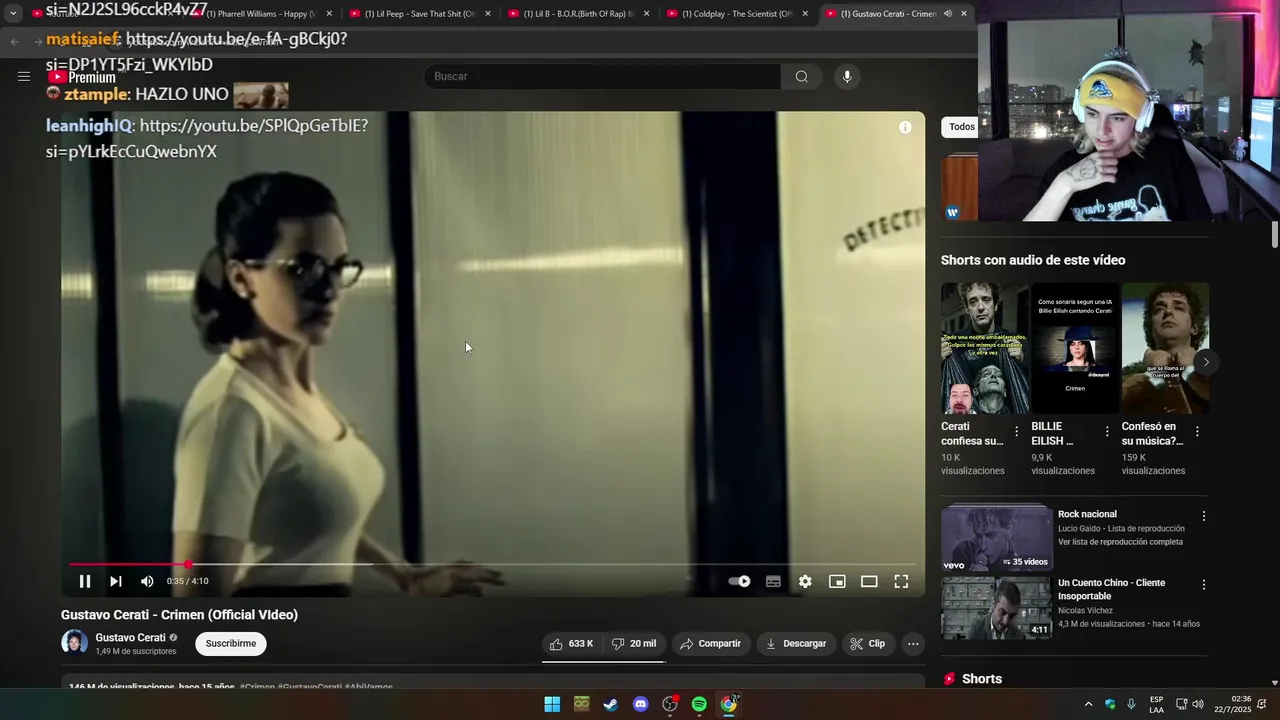Click 'Ver lista de reproducción completa' link

1120,542
